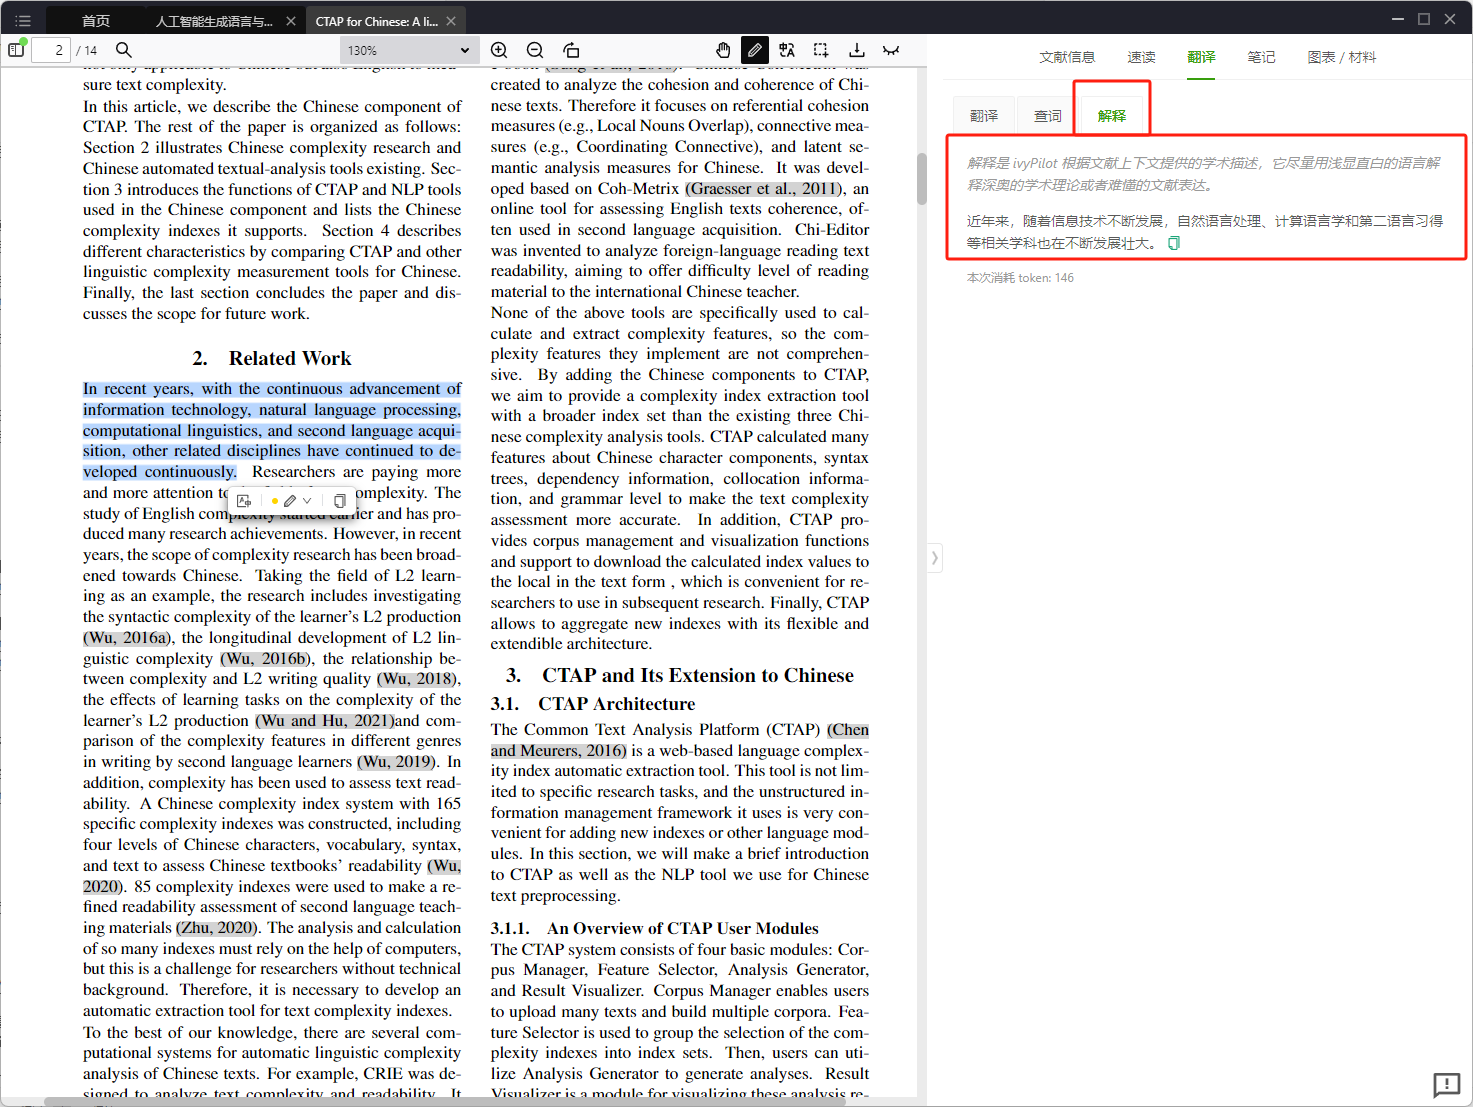Collapse the right panel with arrow handle
Image resolution: width=1473 pixels, height=1107 pixels.
[934, 557]
